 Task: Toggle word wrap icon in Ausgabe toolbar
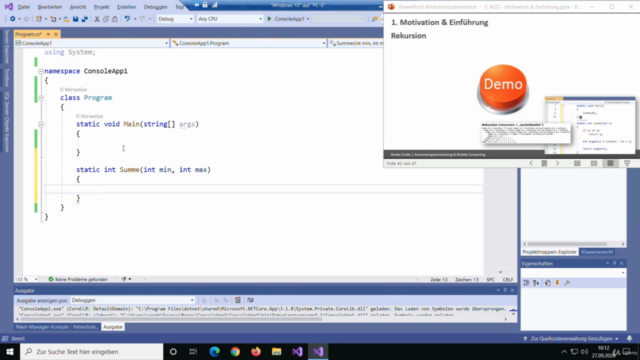pos(250,300)
